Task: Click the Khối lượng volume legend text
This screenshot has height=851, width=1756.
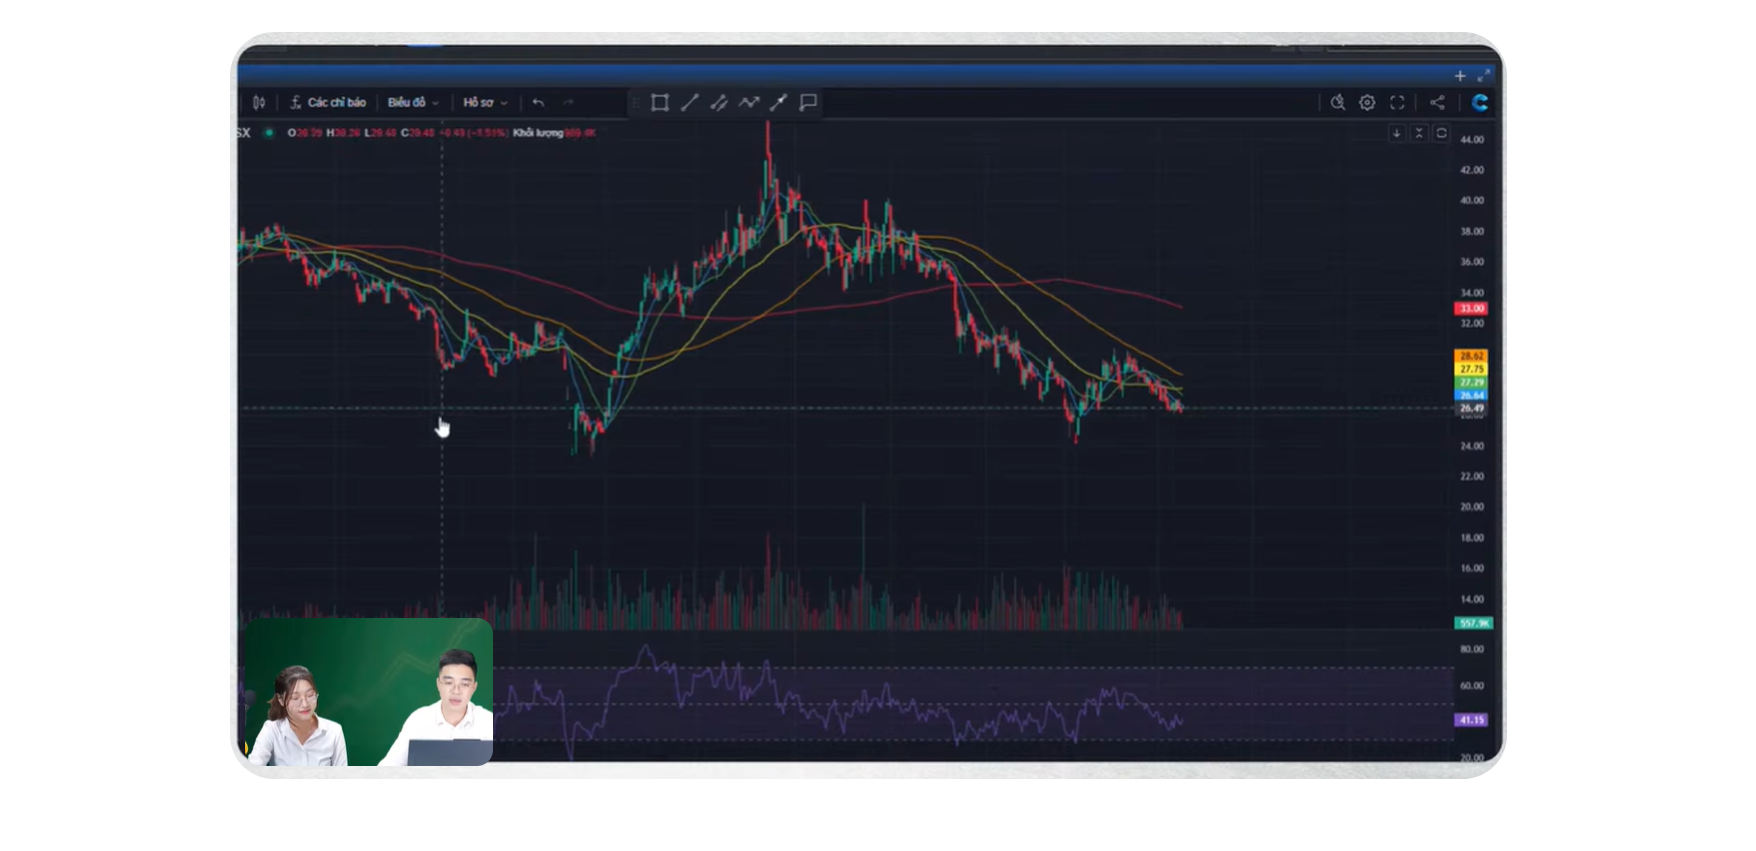Action: [x=538, y=133]
